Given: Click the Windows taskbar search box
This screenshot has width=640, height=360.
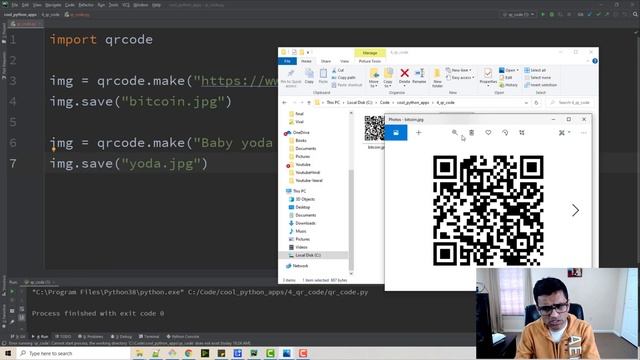Looking at the screenshot, I should click(x=73, y=353).
